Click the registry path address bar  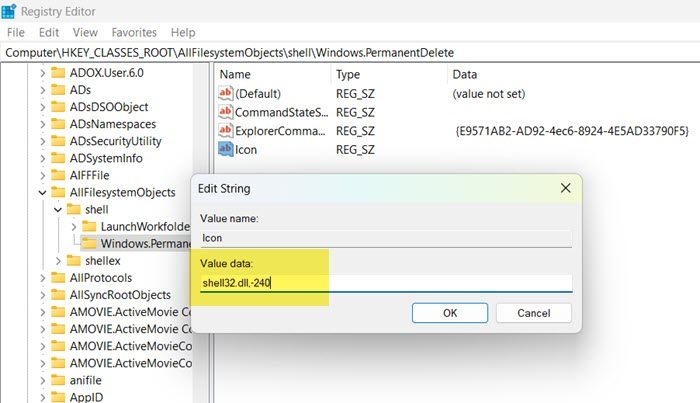click(x=350, y=51)
